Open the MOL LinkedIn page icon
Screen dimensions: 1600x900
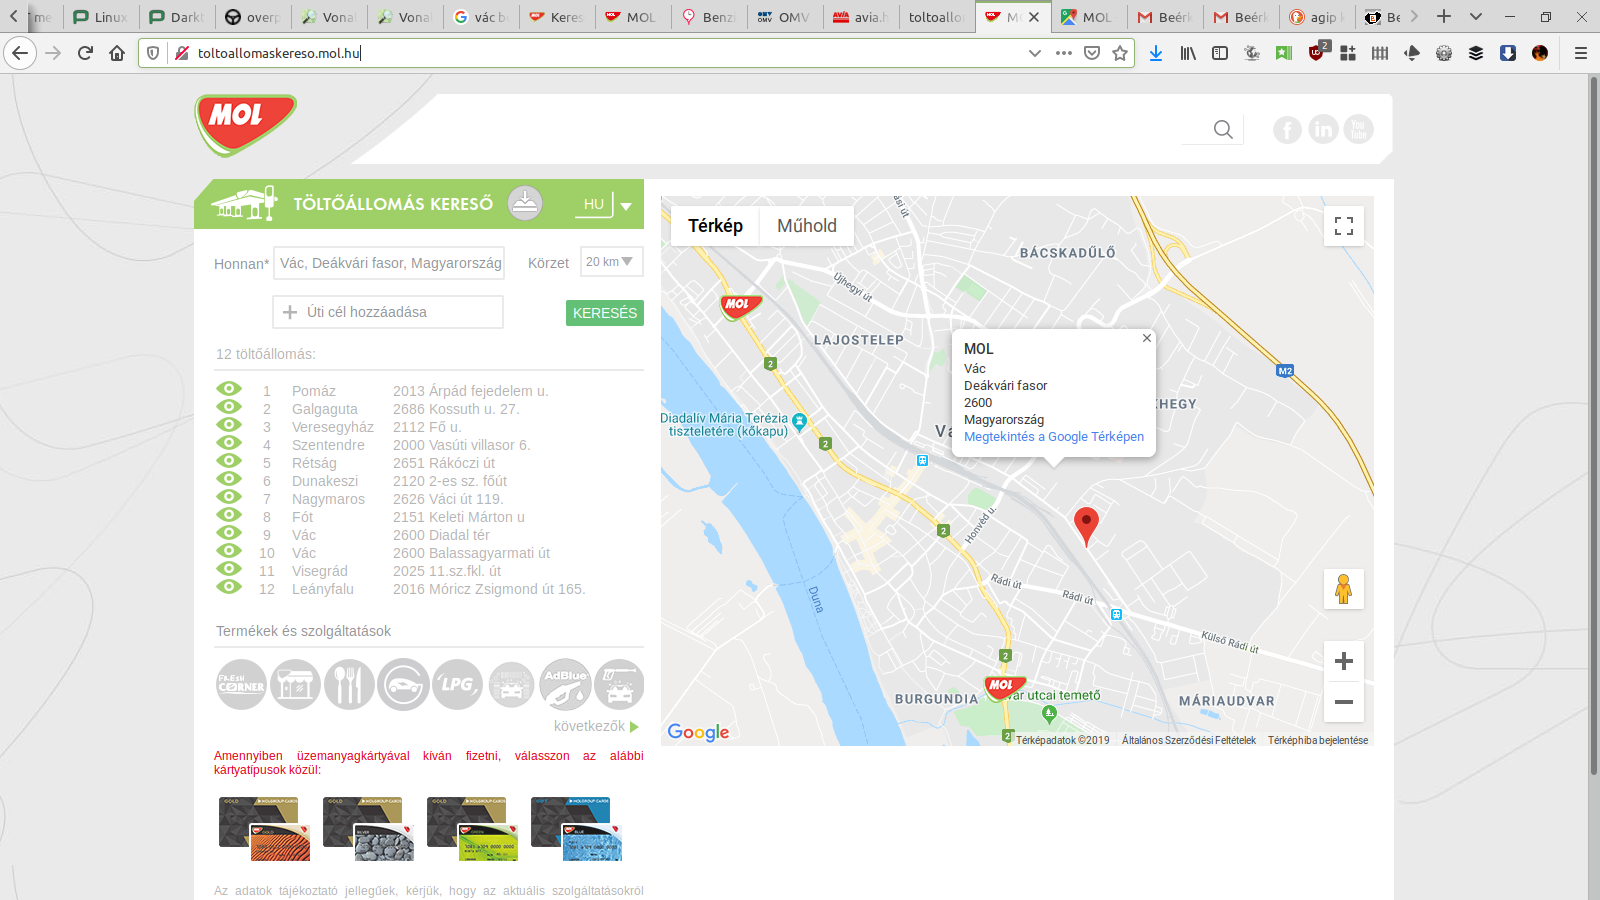point(1323,129)
